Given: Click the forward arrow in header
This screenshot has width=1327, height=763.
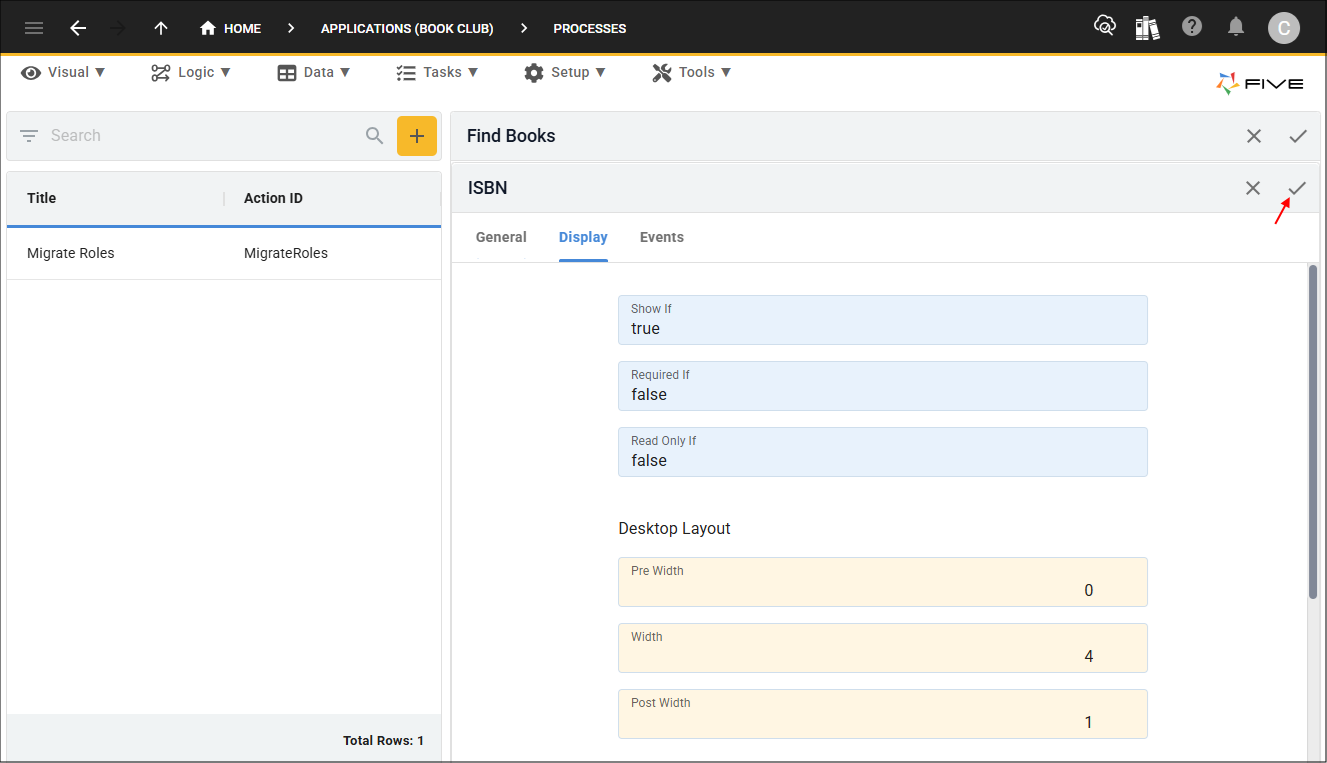Looking at the screenshot, I should pyautogui.click(x=118, y=28).
